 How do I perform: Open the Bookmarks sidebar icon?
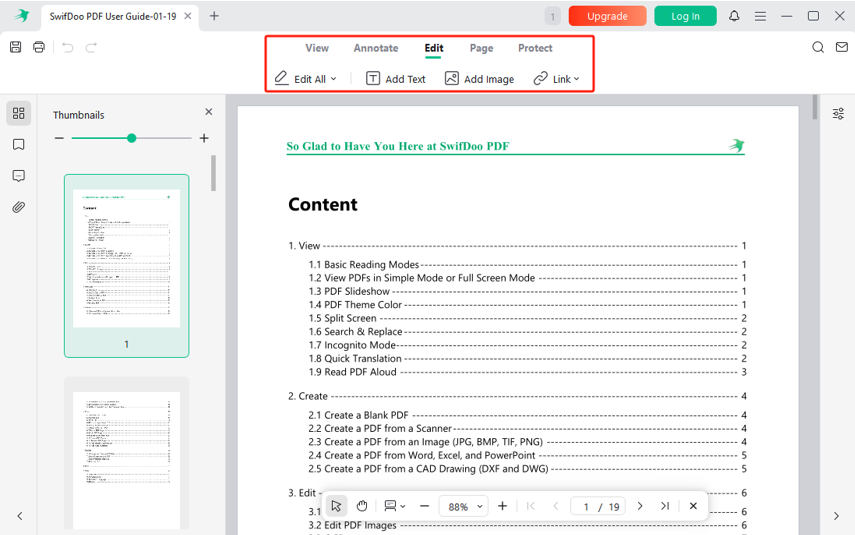tap(19, 145)
